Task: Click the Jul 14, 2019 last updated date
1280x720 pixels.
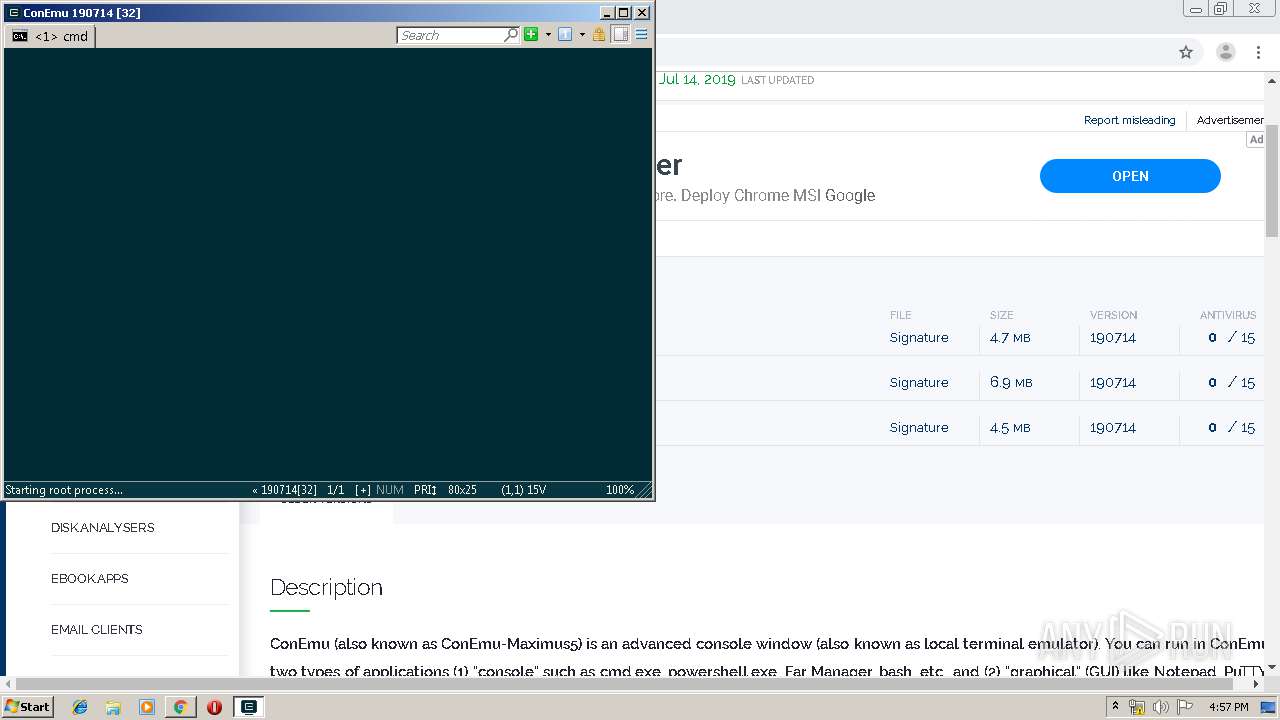Action: [x=697, y=80]
